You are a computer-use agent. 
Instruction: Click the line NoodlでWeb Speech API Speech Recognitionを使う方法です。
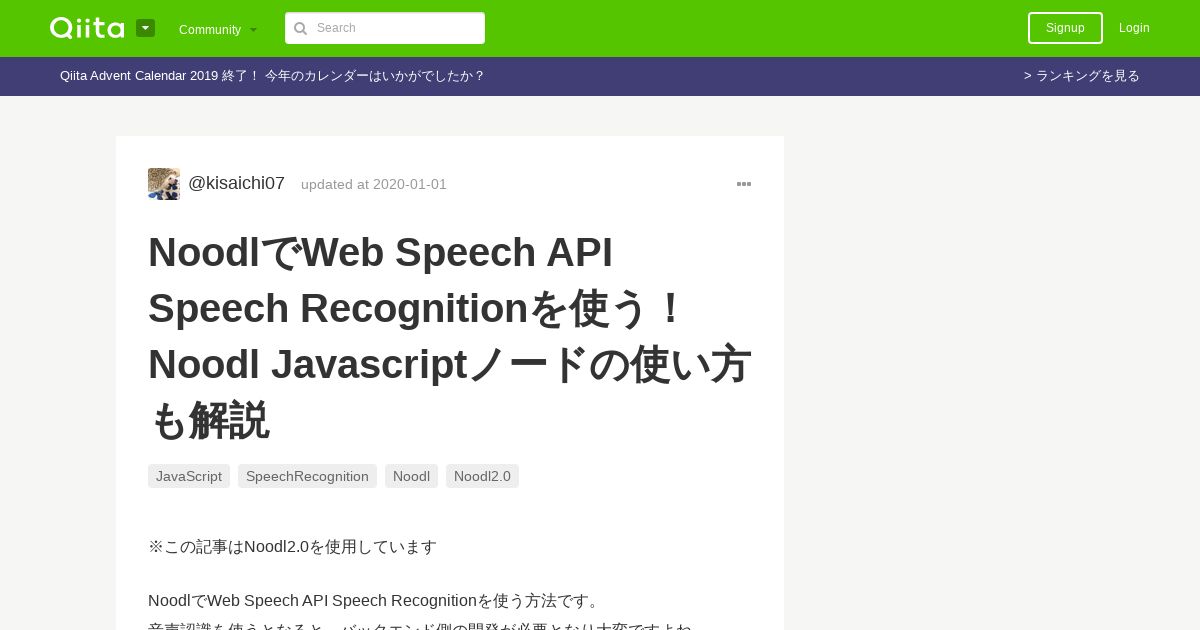[x=376, y=601]
